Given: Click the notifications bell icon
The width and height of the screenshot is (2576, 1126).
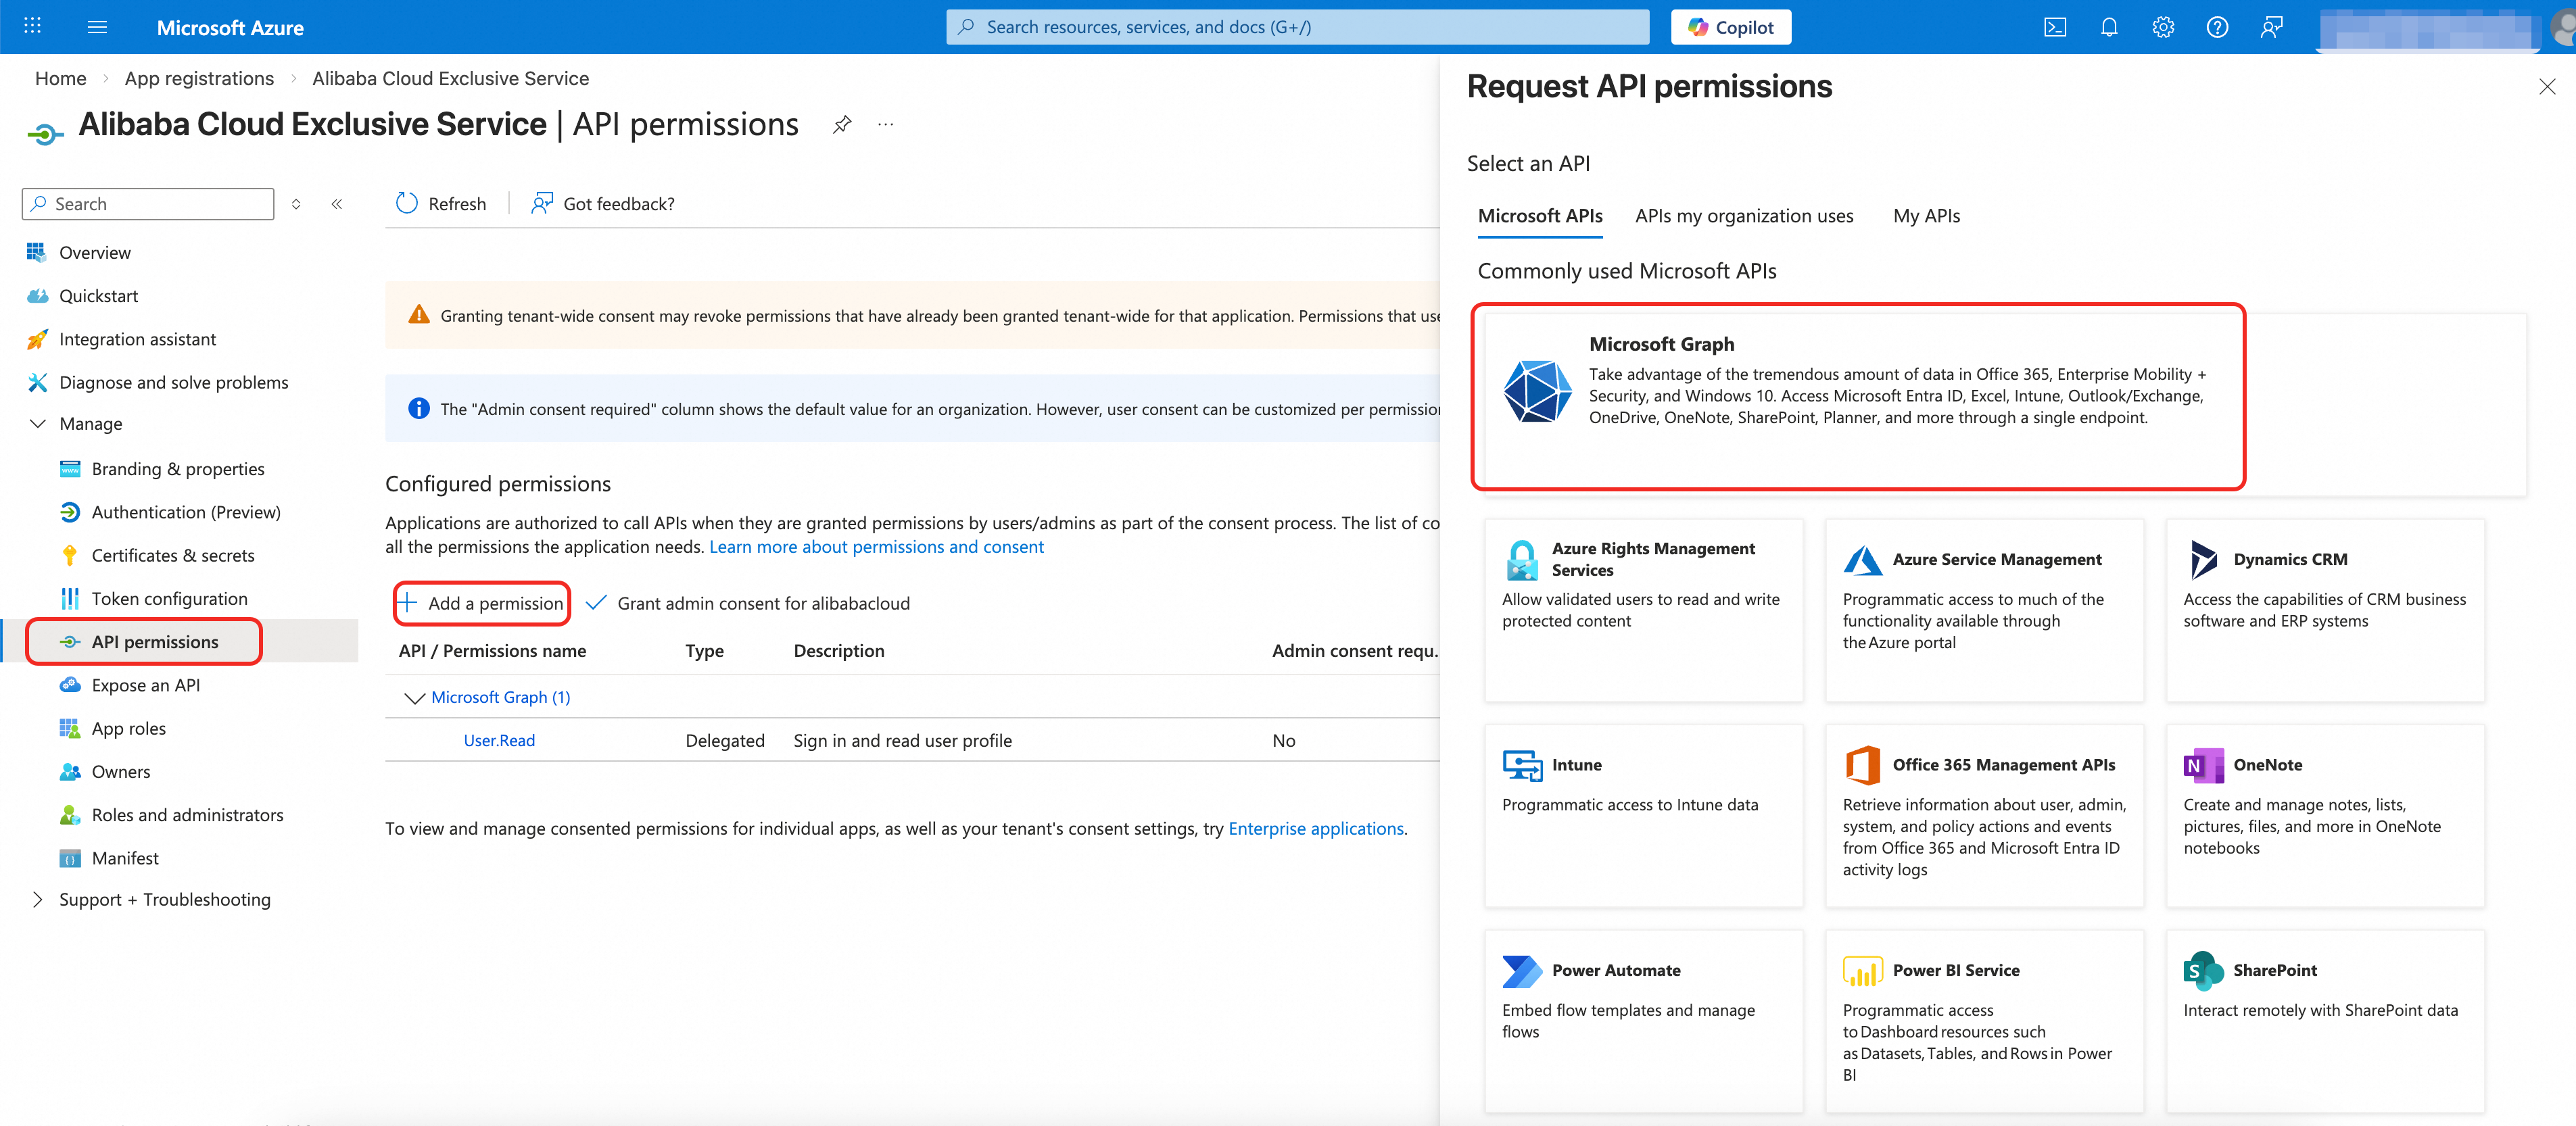Looking at the screenshot, I should pos(2108,27).
